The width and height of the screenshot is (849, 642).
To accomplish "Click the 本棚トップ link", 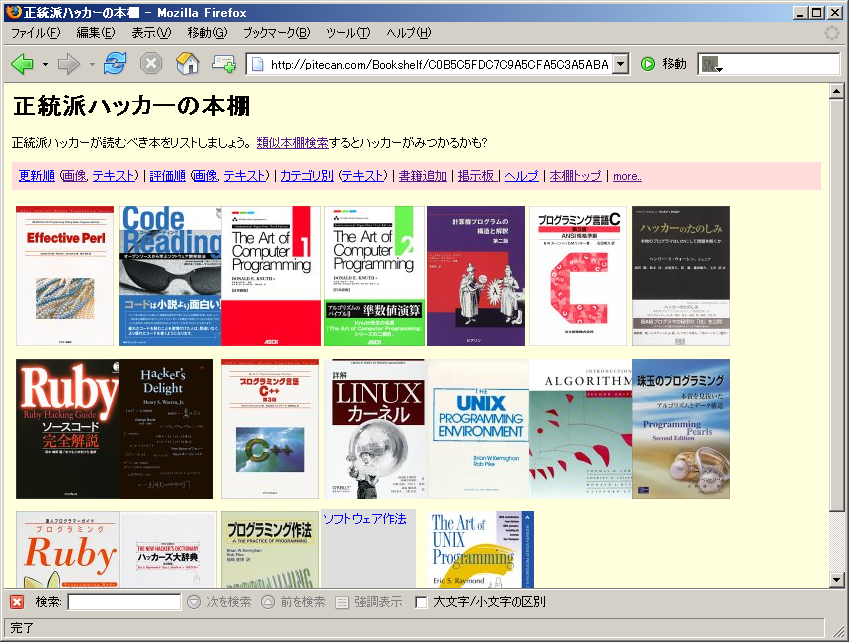I will point(576,176).
